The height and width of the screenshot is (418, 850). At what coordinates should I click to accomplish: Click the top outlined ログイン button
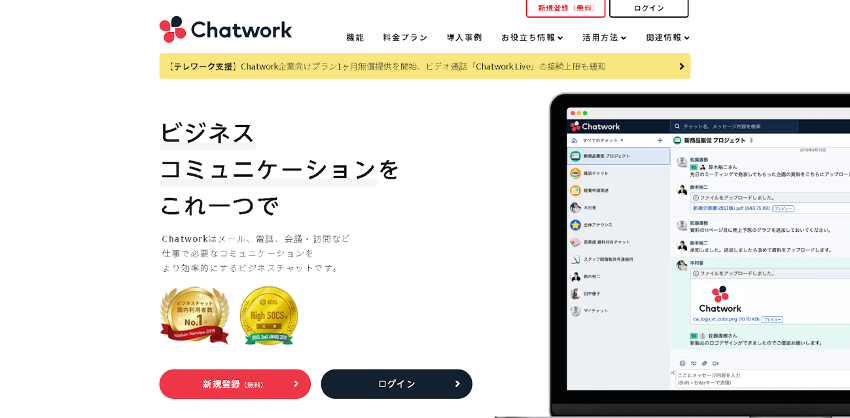(649, 8)
